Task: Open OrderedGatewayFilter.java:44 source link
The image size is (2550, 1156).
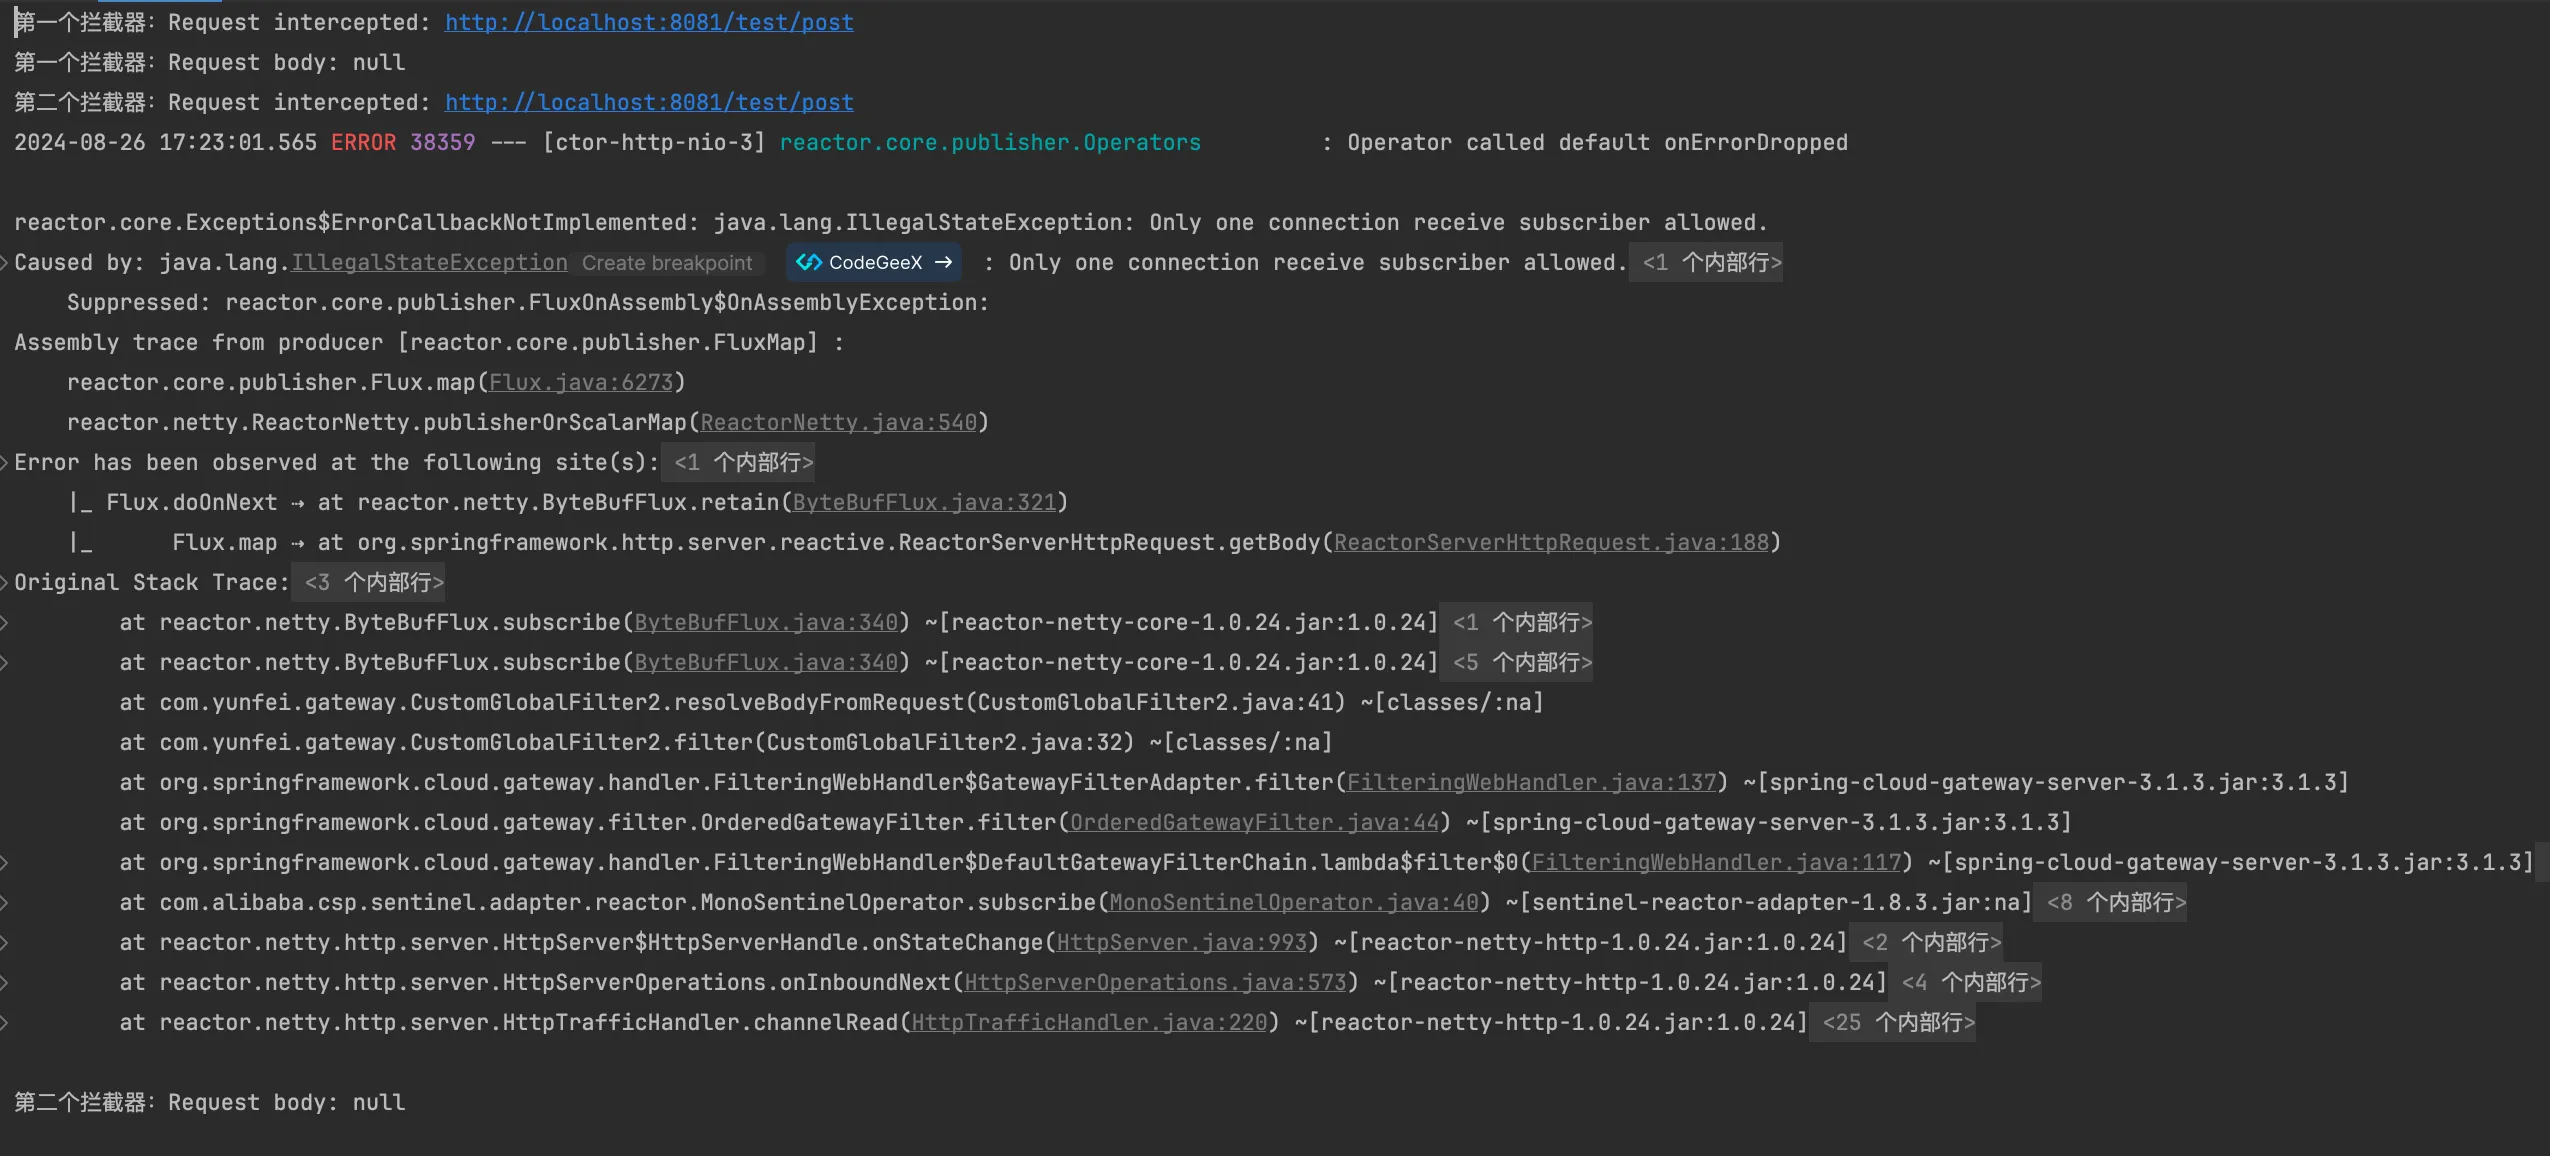Action: coord(1254,822)
